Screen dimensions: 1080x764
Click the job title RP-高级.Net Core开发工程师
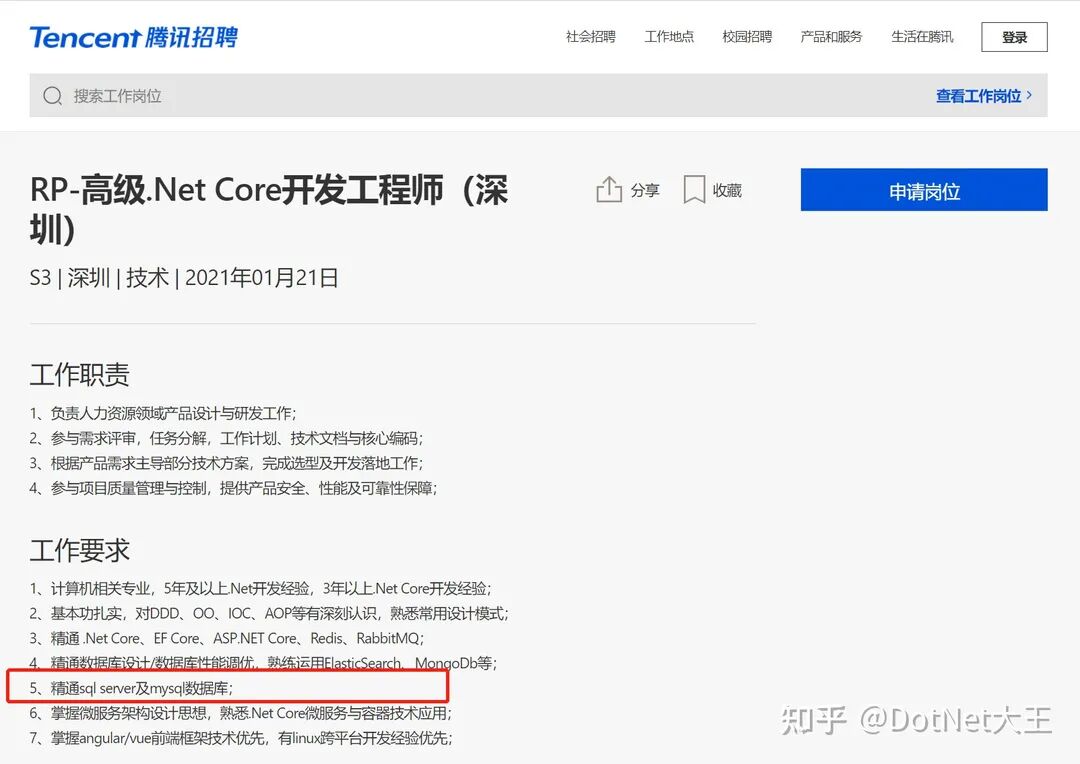269,209
